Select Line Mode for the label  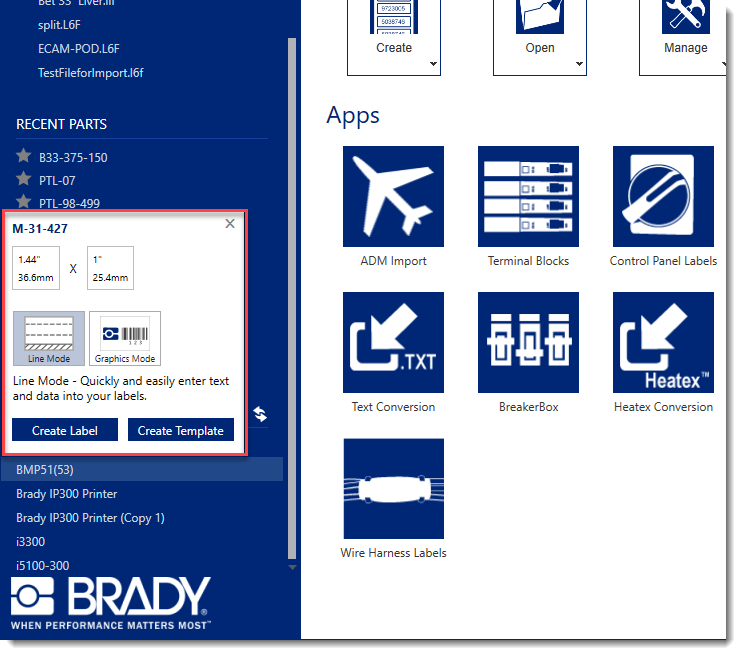click(x=49, y=338)
